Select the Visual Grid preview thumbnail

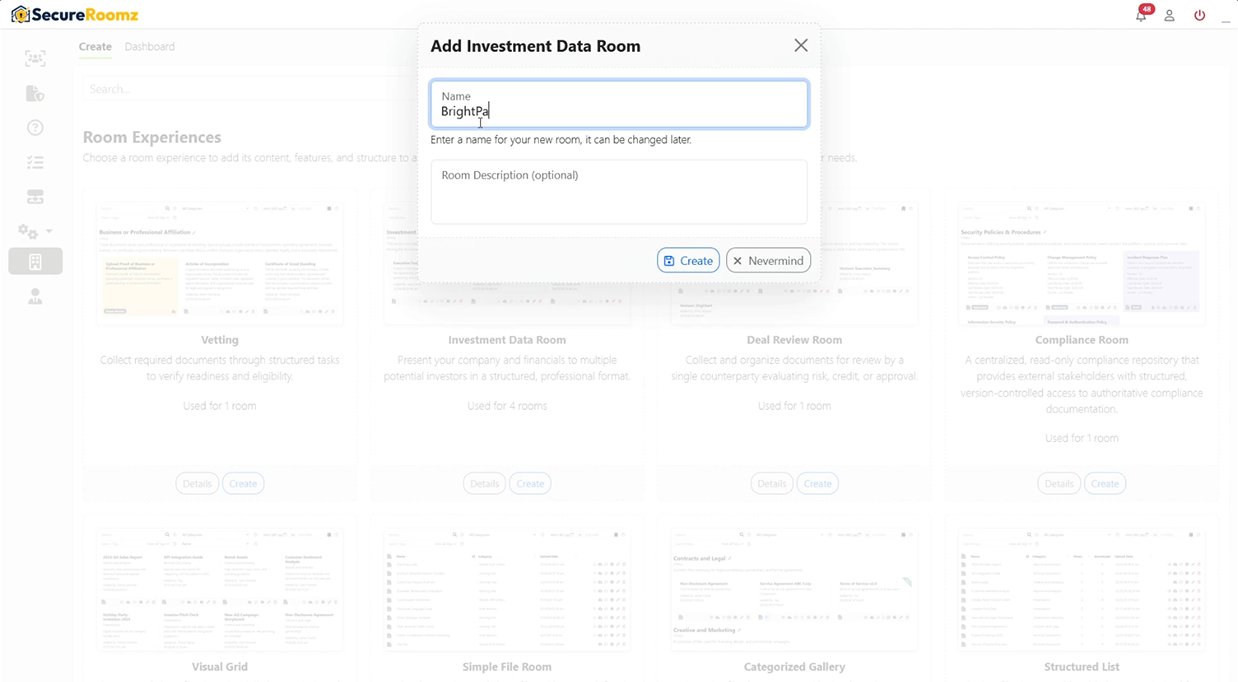click(x=220, y=590)
